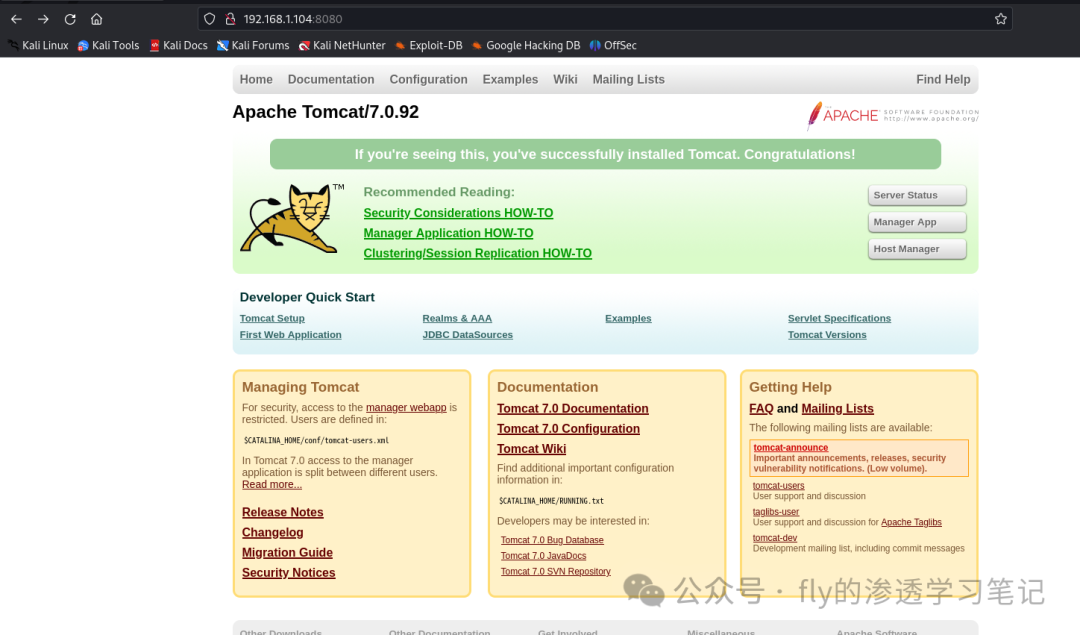Image resolution: width=1080 pixels, height=635 pixels.
Task: Open the OffSec bookmark
Action: tap(613, 45)
